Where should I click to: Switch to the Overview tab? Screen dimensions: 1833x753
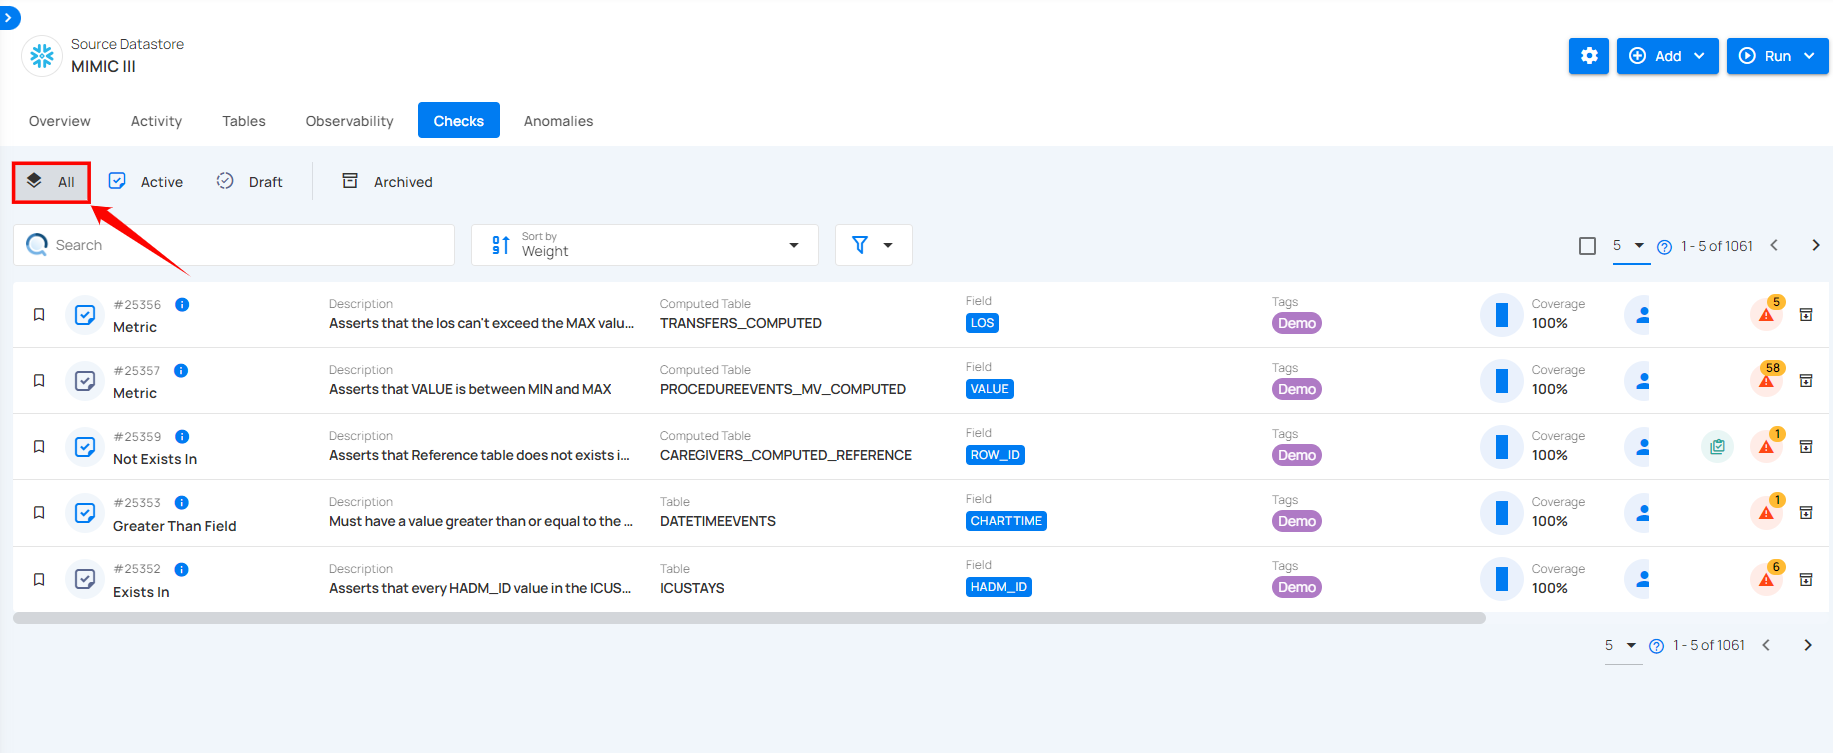[60, 121]
